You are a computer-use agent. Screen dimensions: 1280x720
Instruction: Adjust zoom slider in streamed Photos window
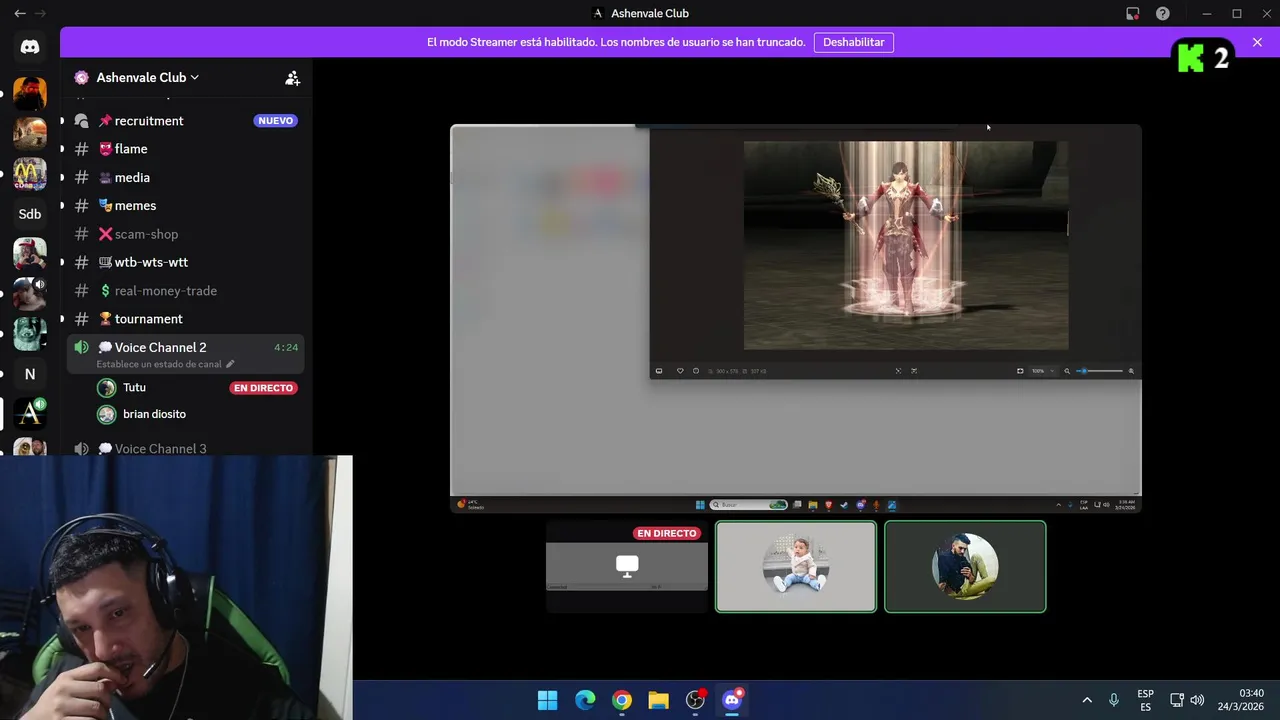click(1100, 371)
